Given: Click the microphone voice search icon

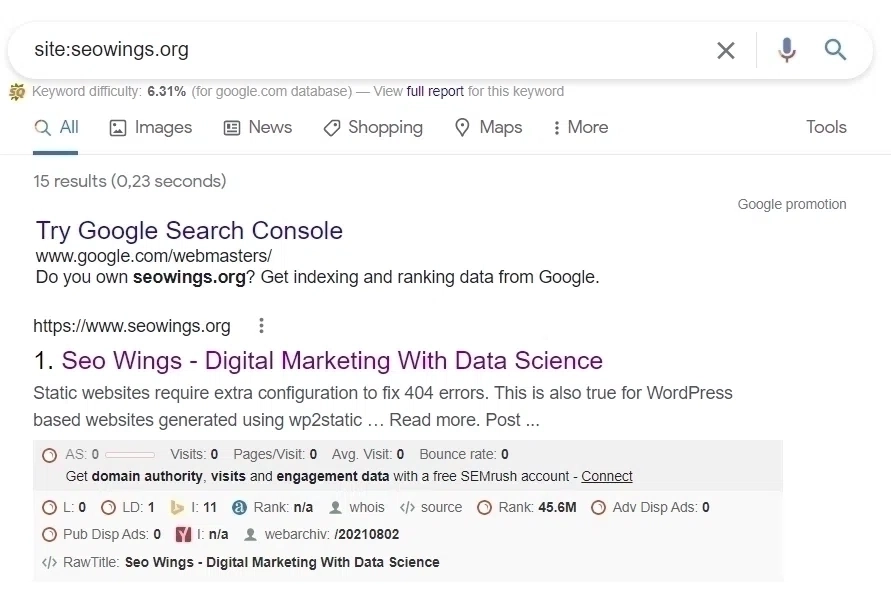Looking at the screenshot, I should (787, 50).
